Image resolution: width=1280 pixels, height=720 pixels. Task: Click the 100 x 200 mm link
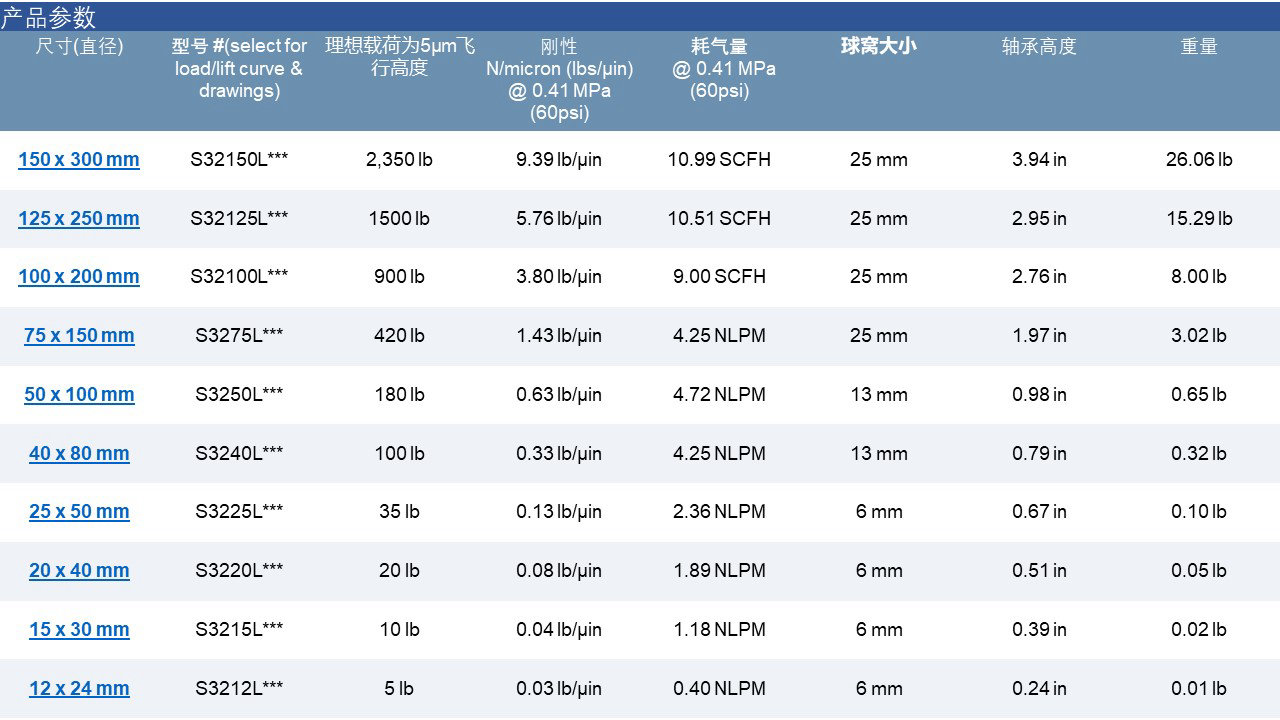tap(79, 277)
